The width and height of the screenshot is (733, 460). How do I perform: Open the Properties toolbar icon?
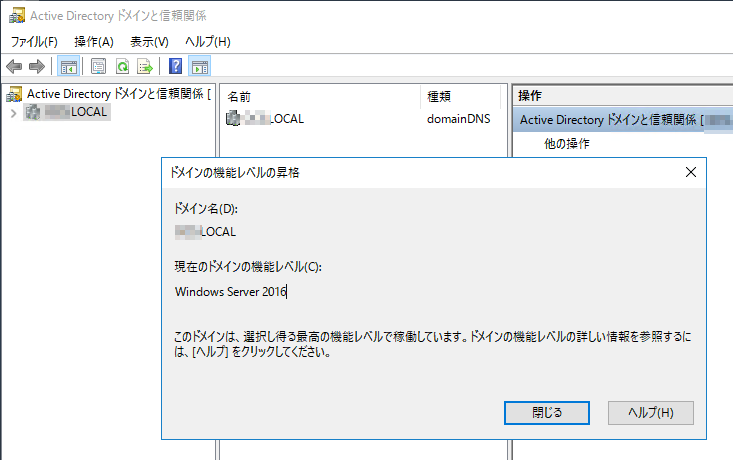pyautogui.click(x=98, y=66)
